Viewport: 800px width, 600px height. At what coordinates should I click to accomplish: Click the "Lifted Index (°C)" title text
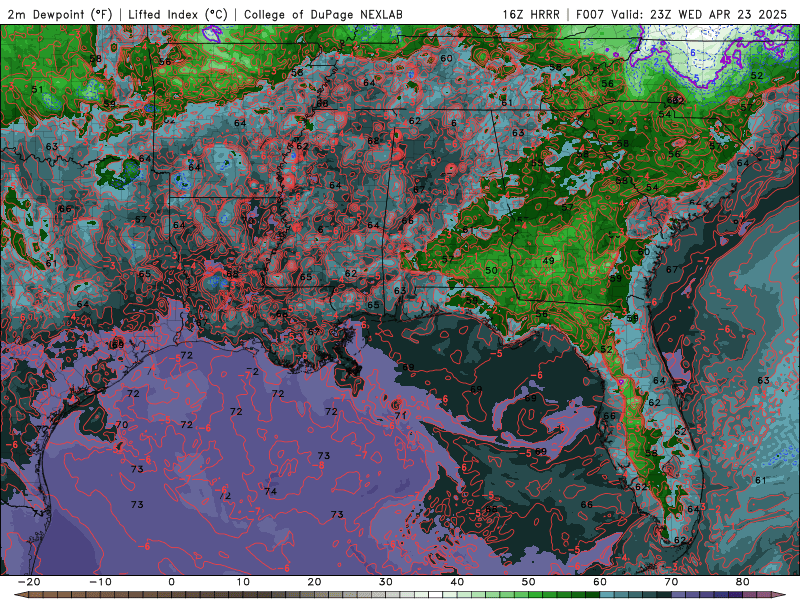pyautogui.click(x=178, y=14)
